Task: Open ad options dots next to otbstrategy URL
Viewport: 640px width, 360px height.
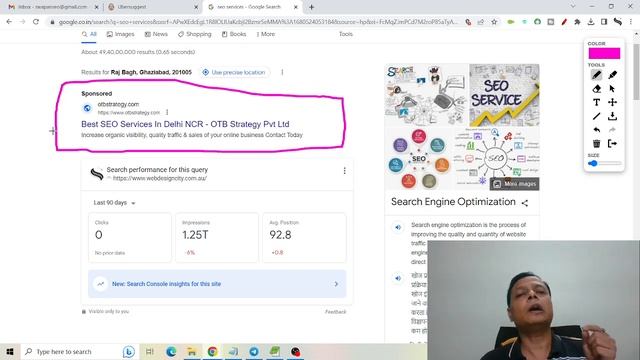Action: point(167,112)
